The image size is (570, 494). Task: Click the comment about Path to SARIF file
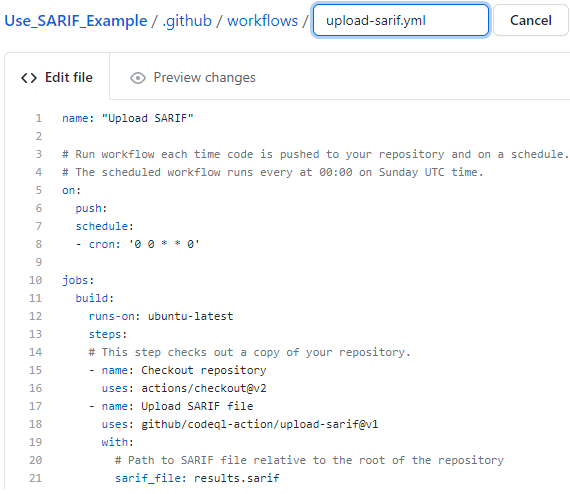pos(309,460)
